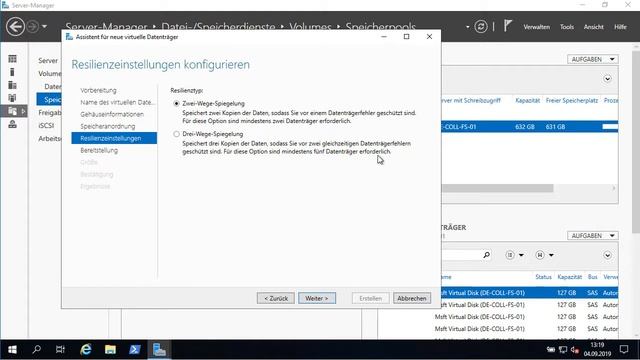Screen dimensions: 640x360
Task: Select Volumes in the navigation pane
Action: coord(50,73)
